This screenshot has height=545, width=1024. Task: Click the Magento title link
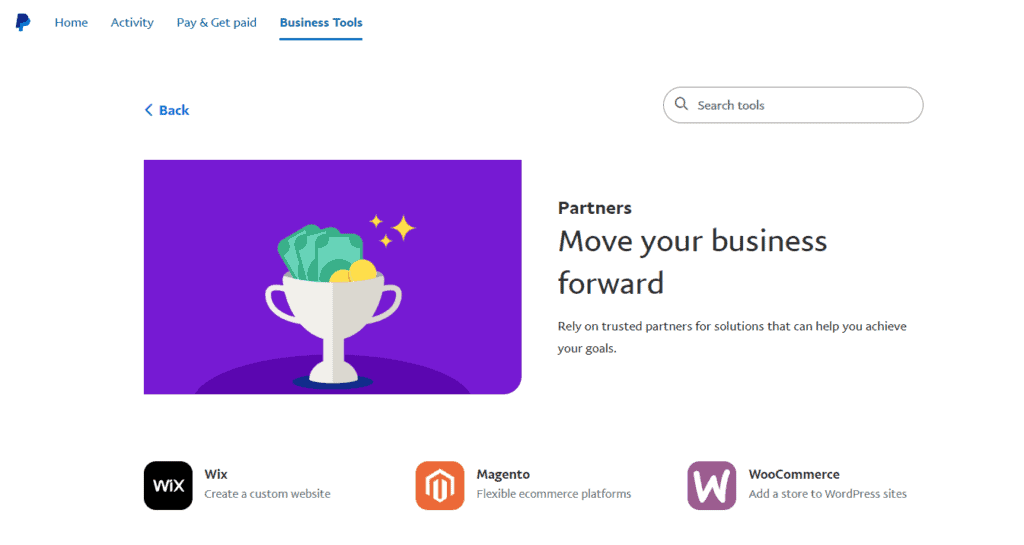[503, 475]
